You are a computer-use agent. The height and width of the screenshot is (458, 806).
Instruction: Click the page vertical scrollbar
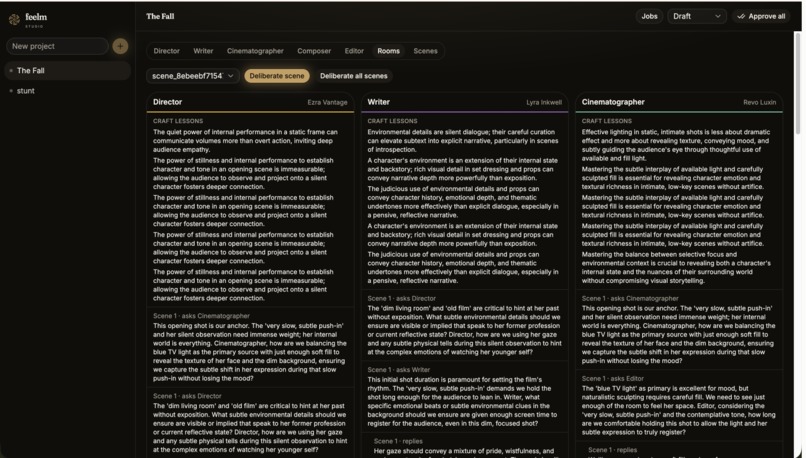[x=798, y=82]
